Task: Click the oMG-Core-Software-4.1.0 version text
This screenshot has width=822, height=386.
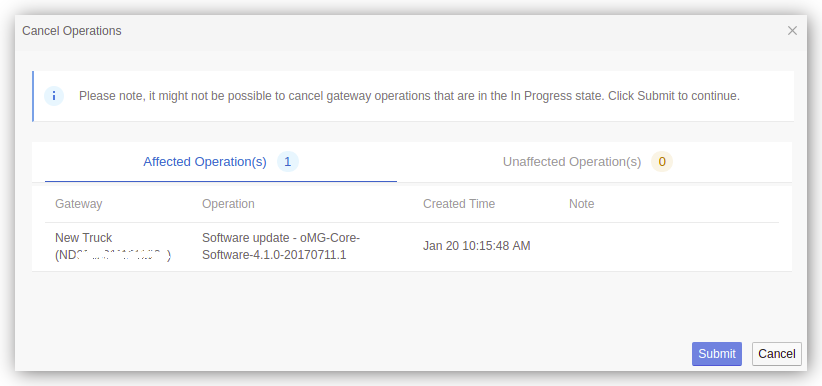Action: point(281,246)
